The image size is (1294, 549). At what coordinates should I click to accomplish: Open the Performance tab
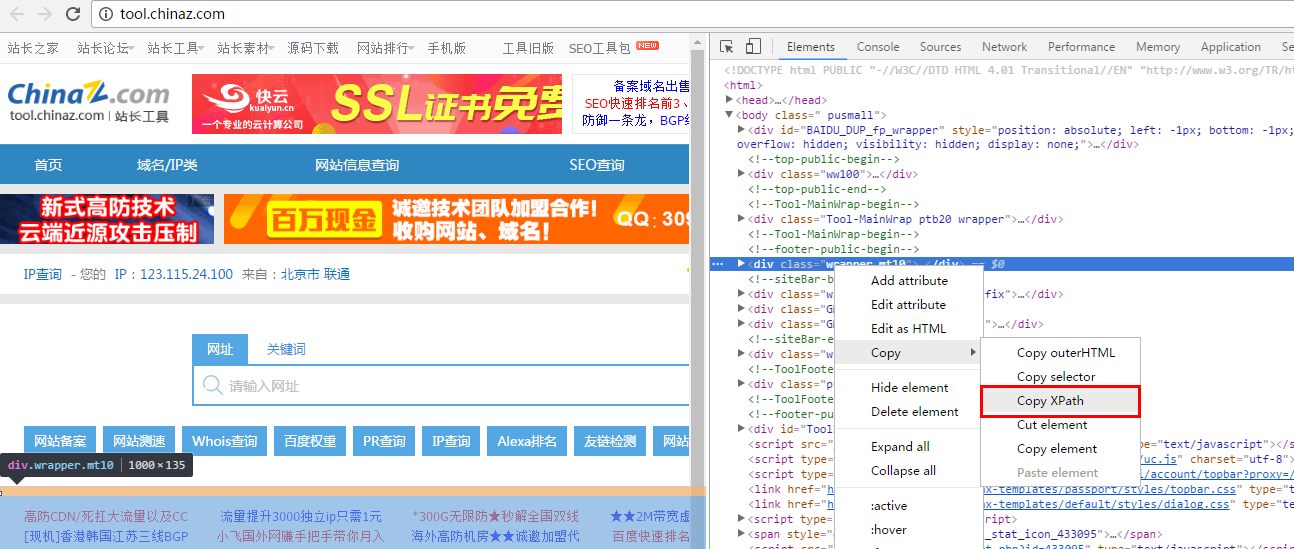point(1081,47)
